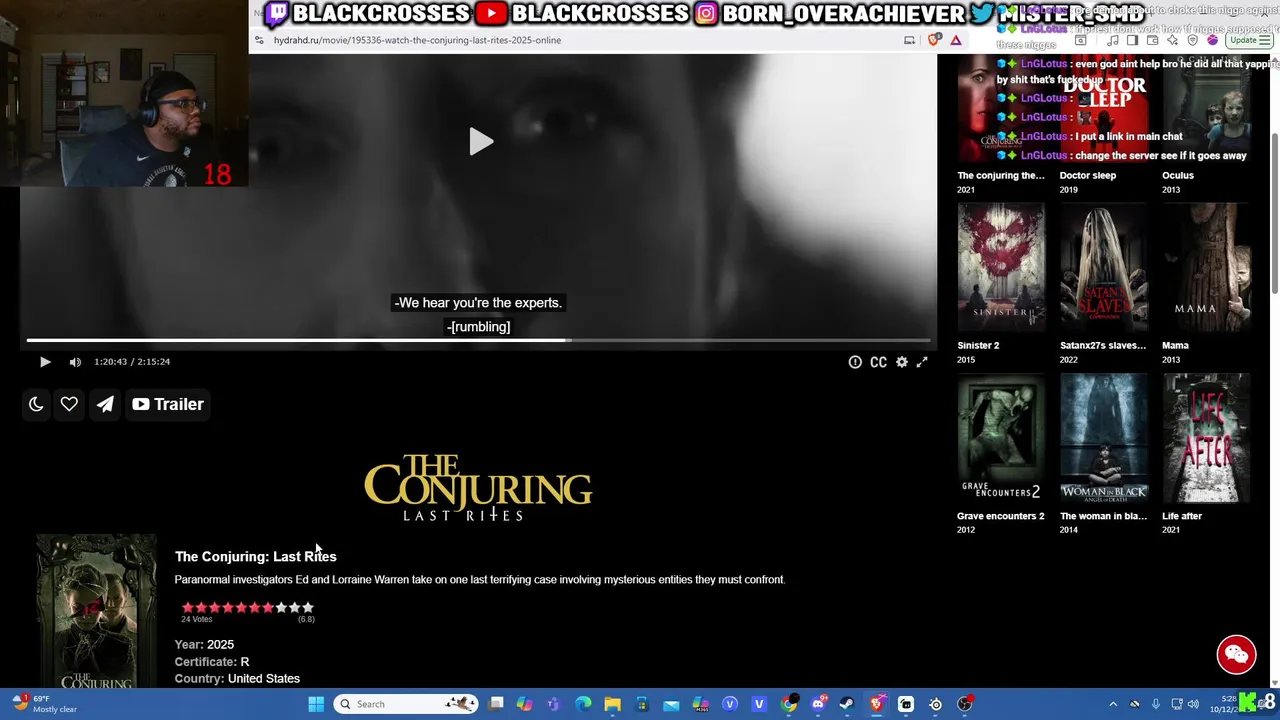
Task: Open OBS Studio from the taskbar
Action: tap(965, 704)
